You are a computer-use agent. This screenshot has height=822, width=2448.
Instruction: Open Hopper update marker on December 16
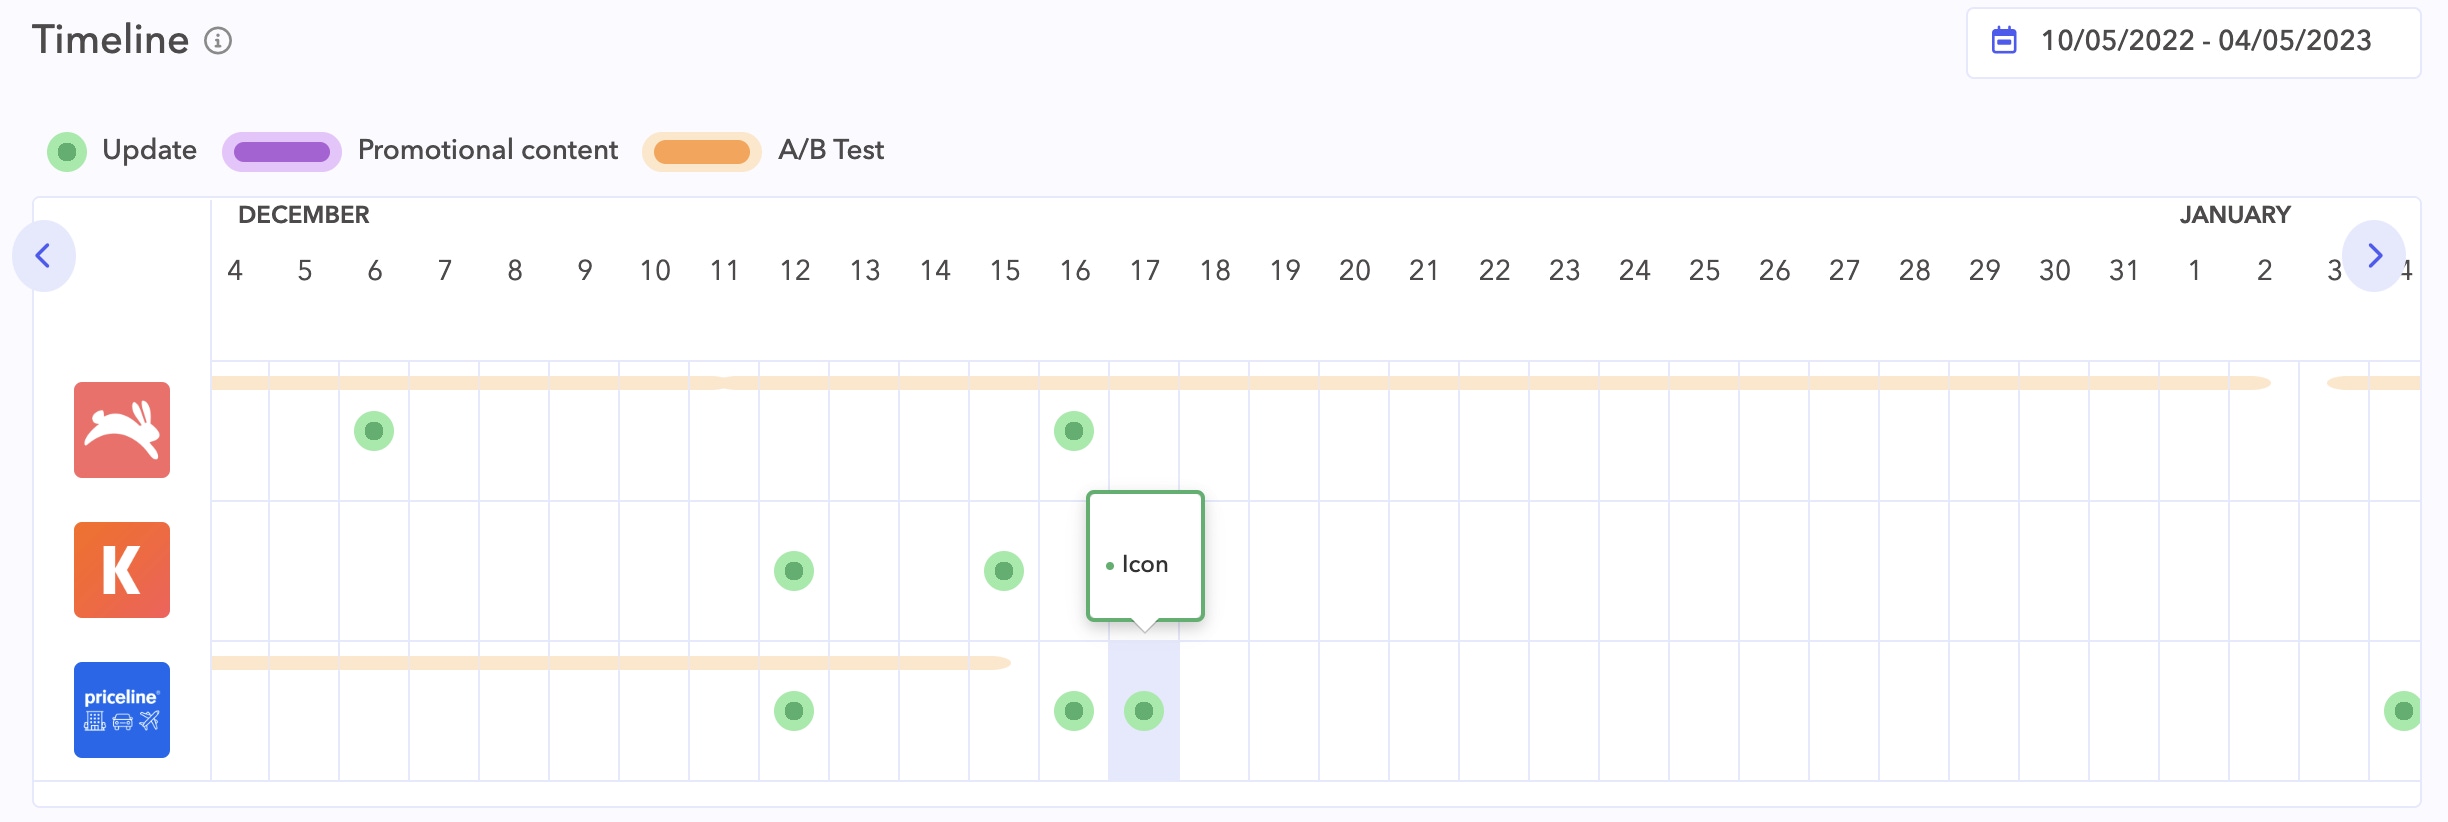pyautogui.click(x=1074, y=431)
